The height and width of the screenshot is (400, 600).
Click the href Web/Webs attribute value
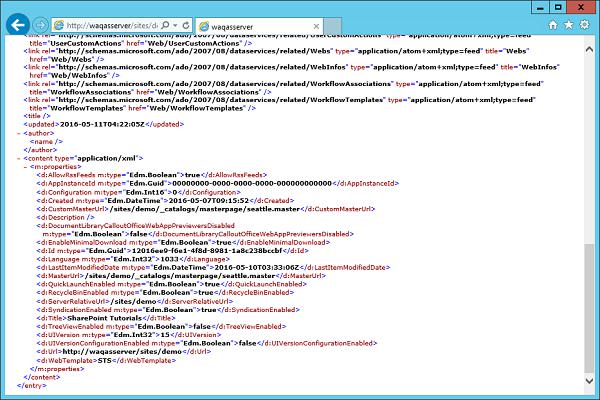(72, 59)
